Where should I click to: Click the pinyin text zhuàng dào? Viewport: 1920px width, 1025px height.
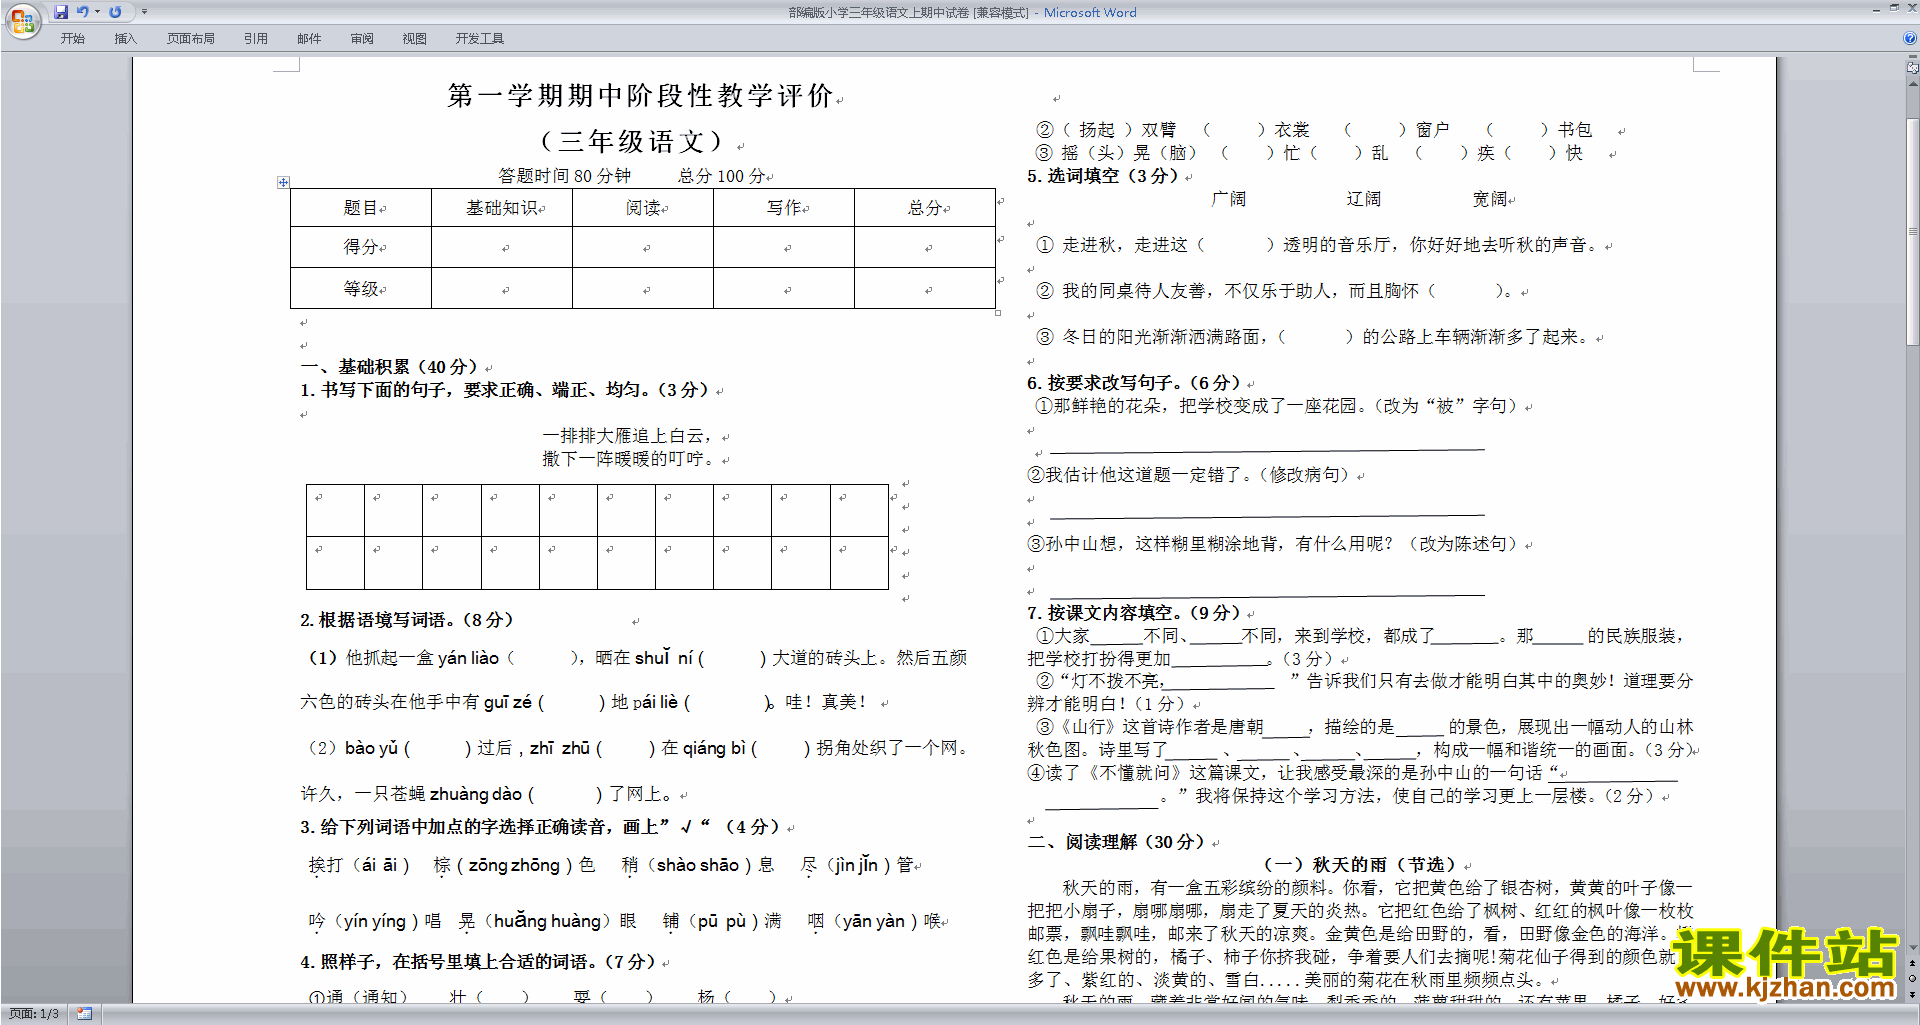[x=476, y=794]
